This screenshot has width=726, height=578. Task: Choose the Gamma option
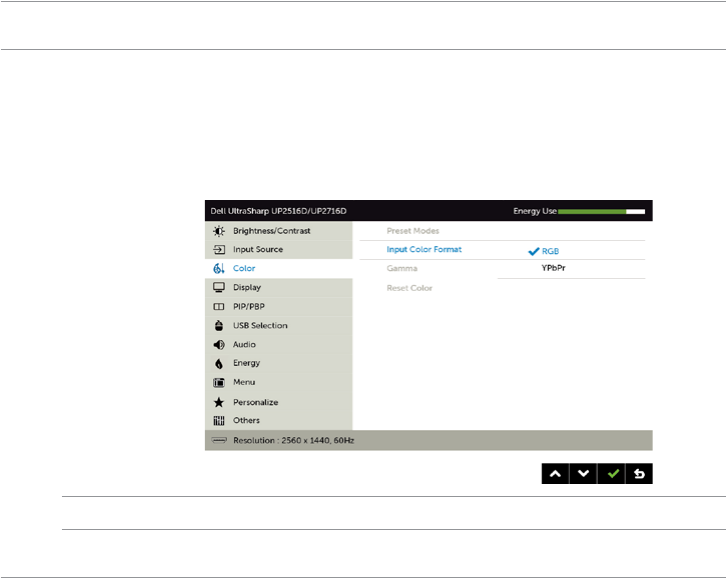[402, 269]
